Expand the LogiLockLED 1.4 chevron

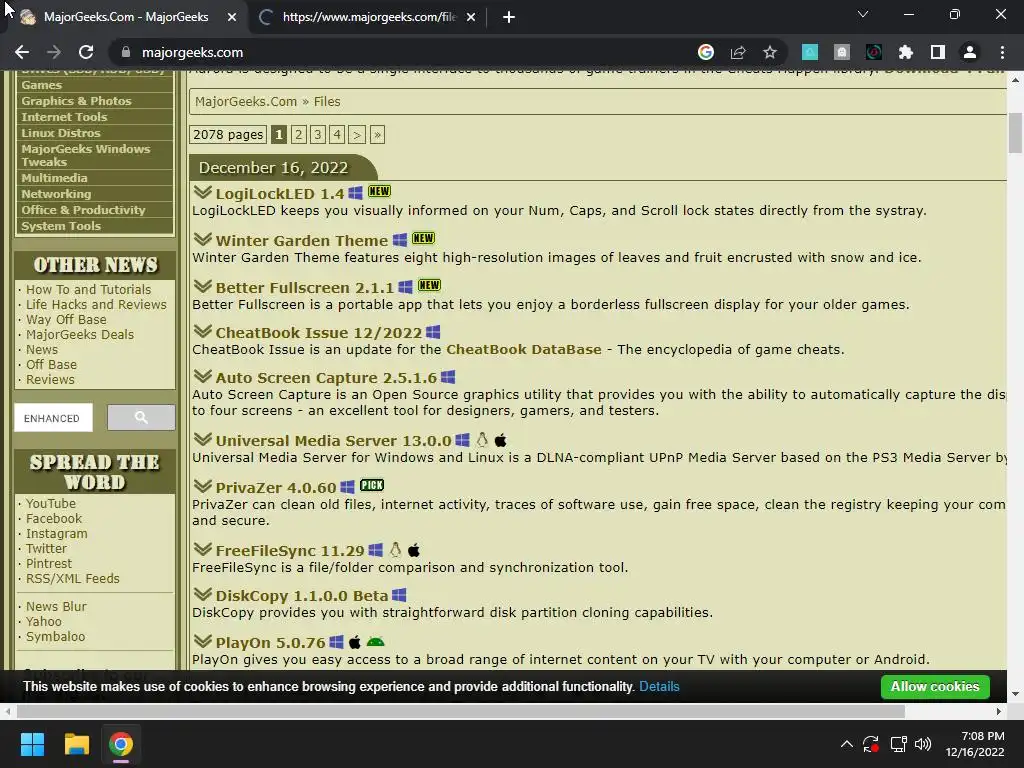(202, 192)
